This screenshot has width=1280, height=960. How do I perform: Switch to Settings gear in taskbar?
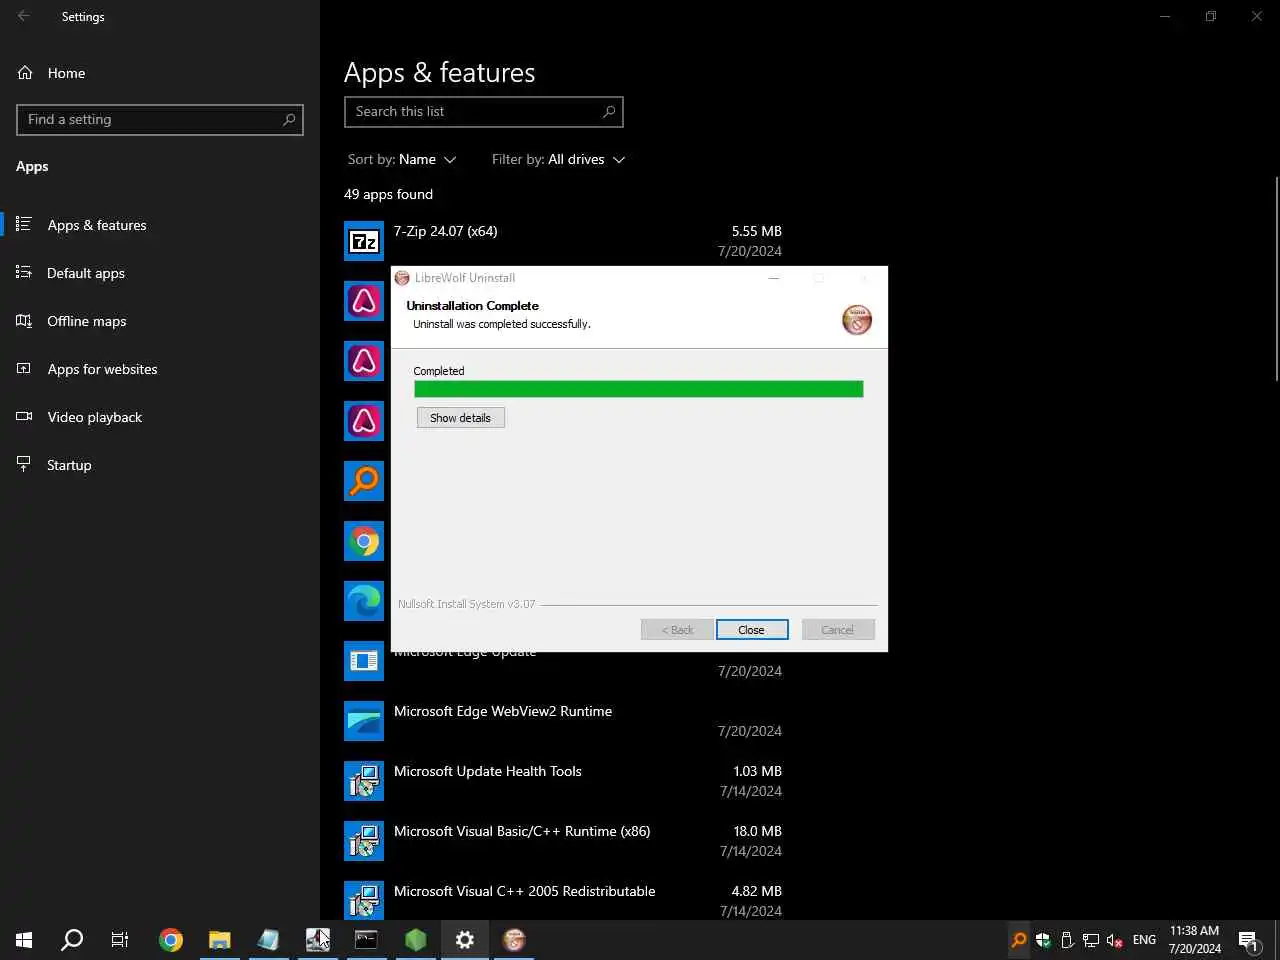464,940
